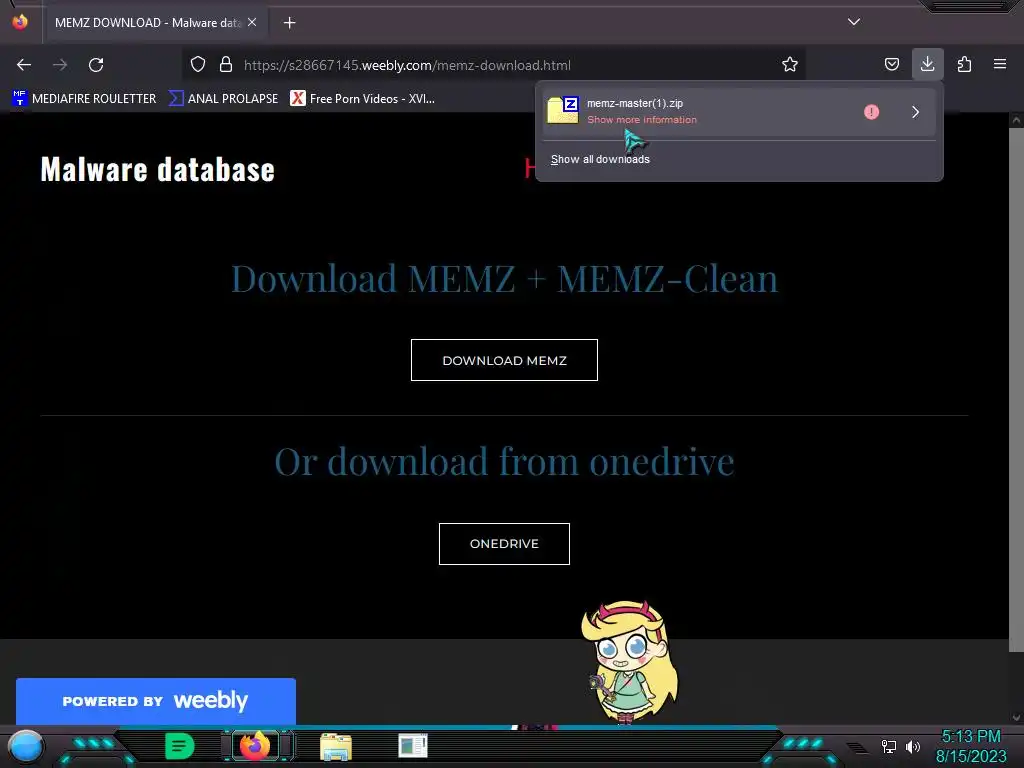This screenshot has height=768, width=1024.
Task: Click the scrollbar up arrow
Action: click(1016, 120)
